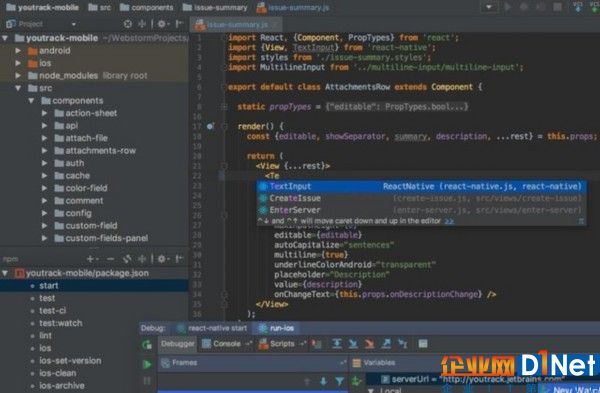Switch to the issue-summary.js editor tab
The width and height of the screenshot is (600, 393).
click(x=236, y=25)
